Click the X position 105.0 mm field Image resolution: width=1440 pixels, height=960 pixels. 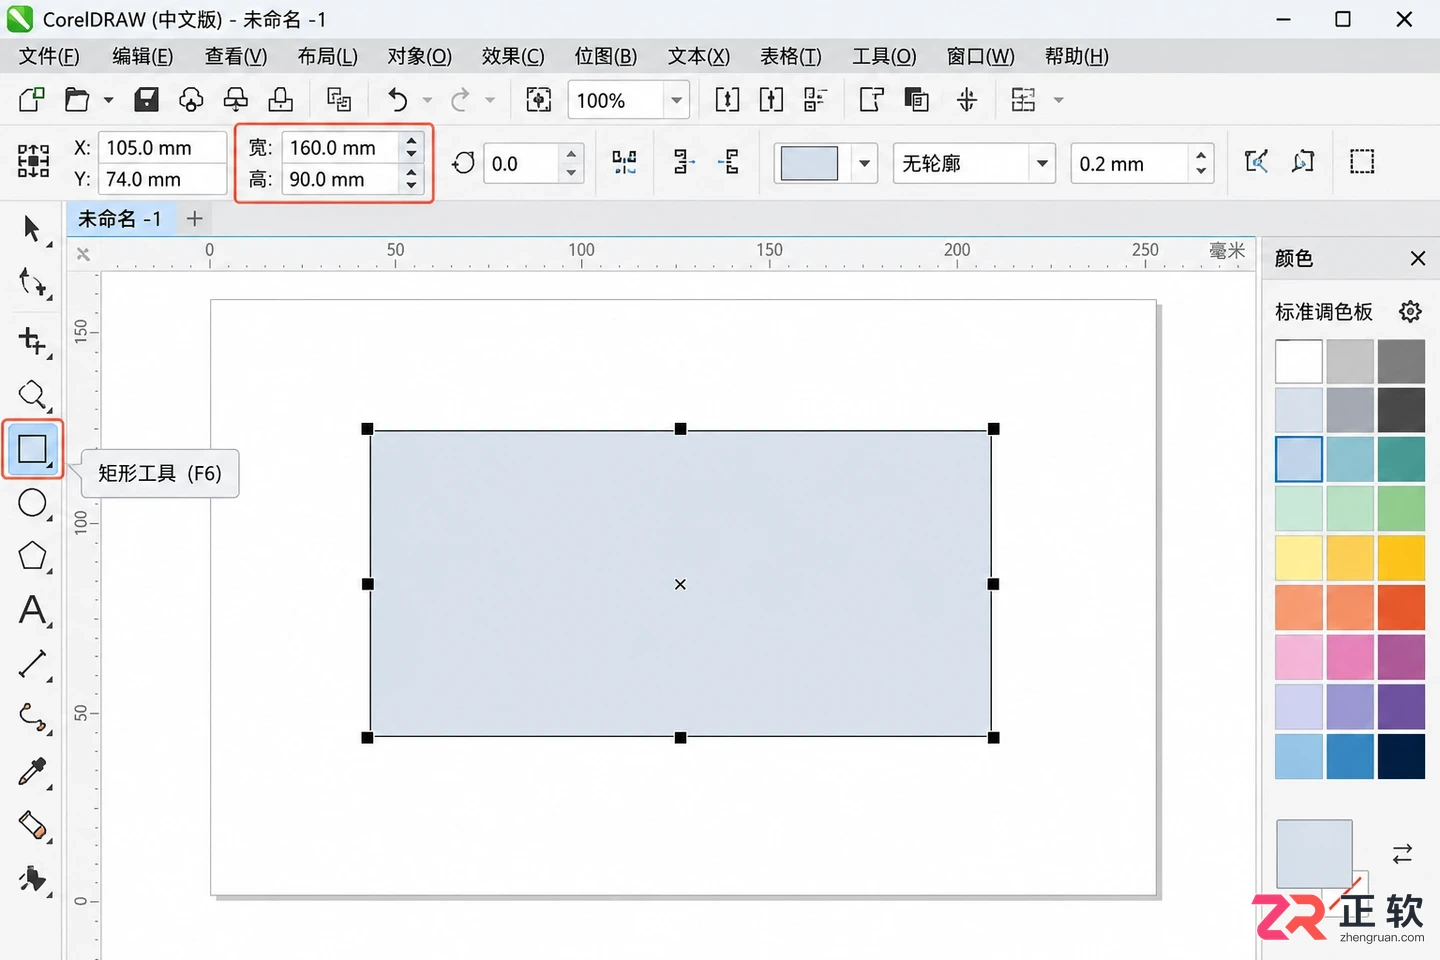(x=162, y=147)
